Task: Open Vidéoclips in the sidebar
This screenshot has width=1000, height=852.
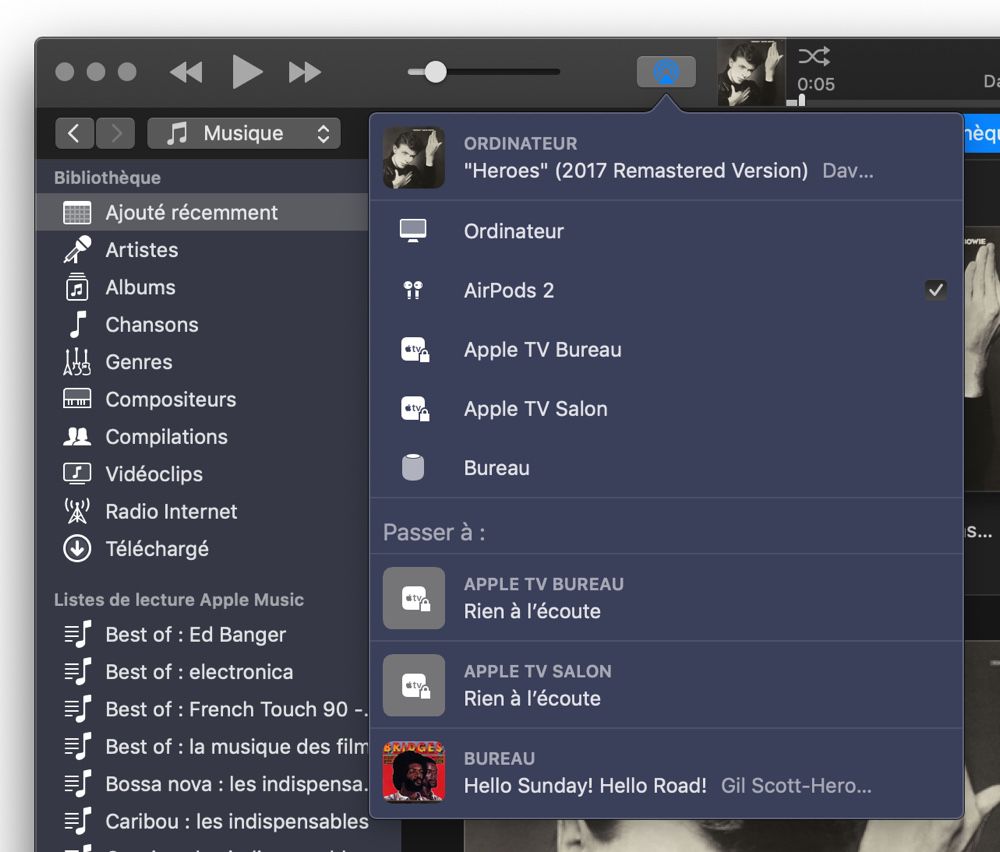Action: point(202,474)
